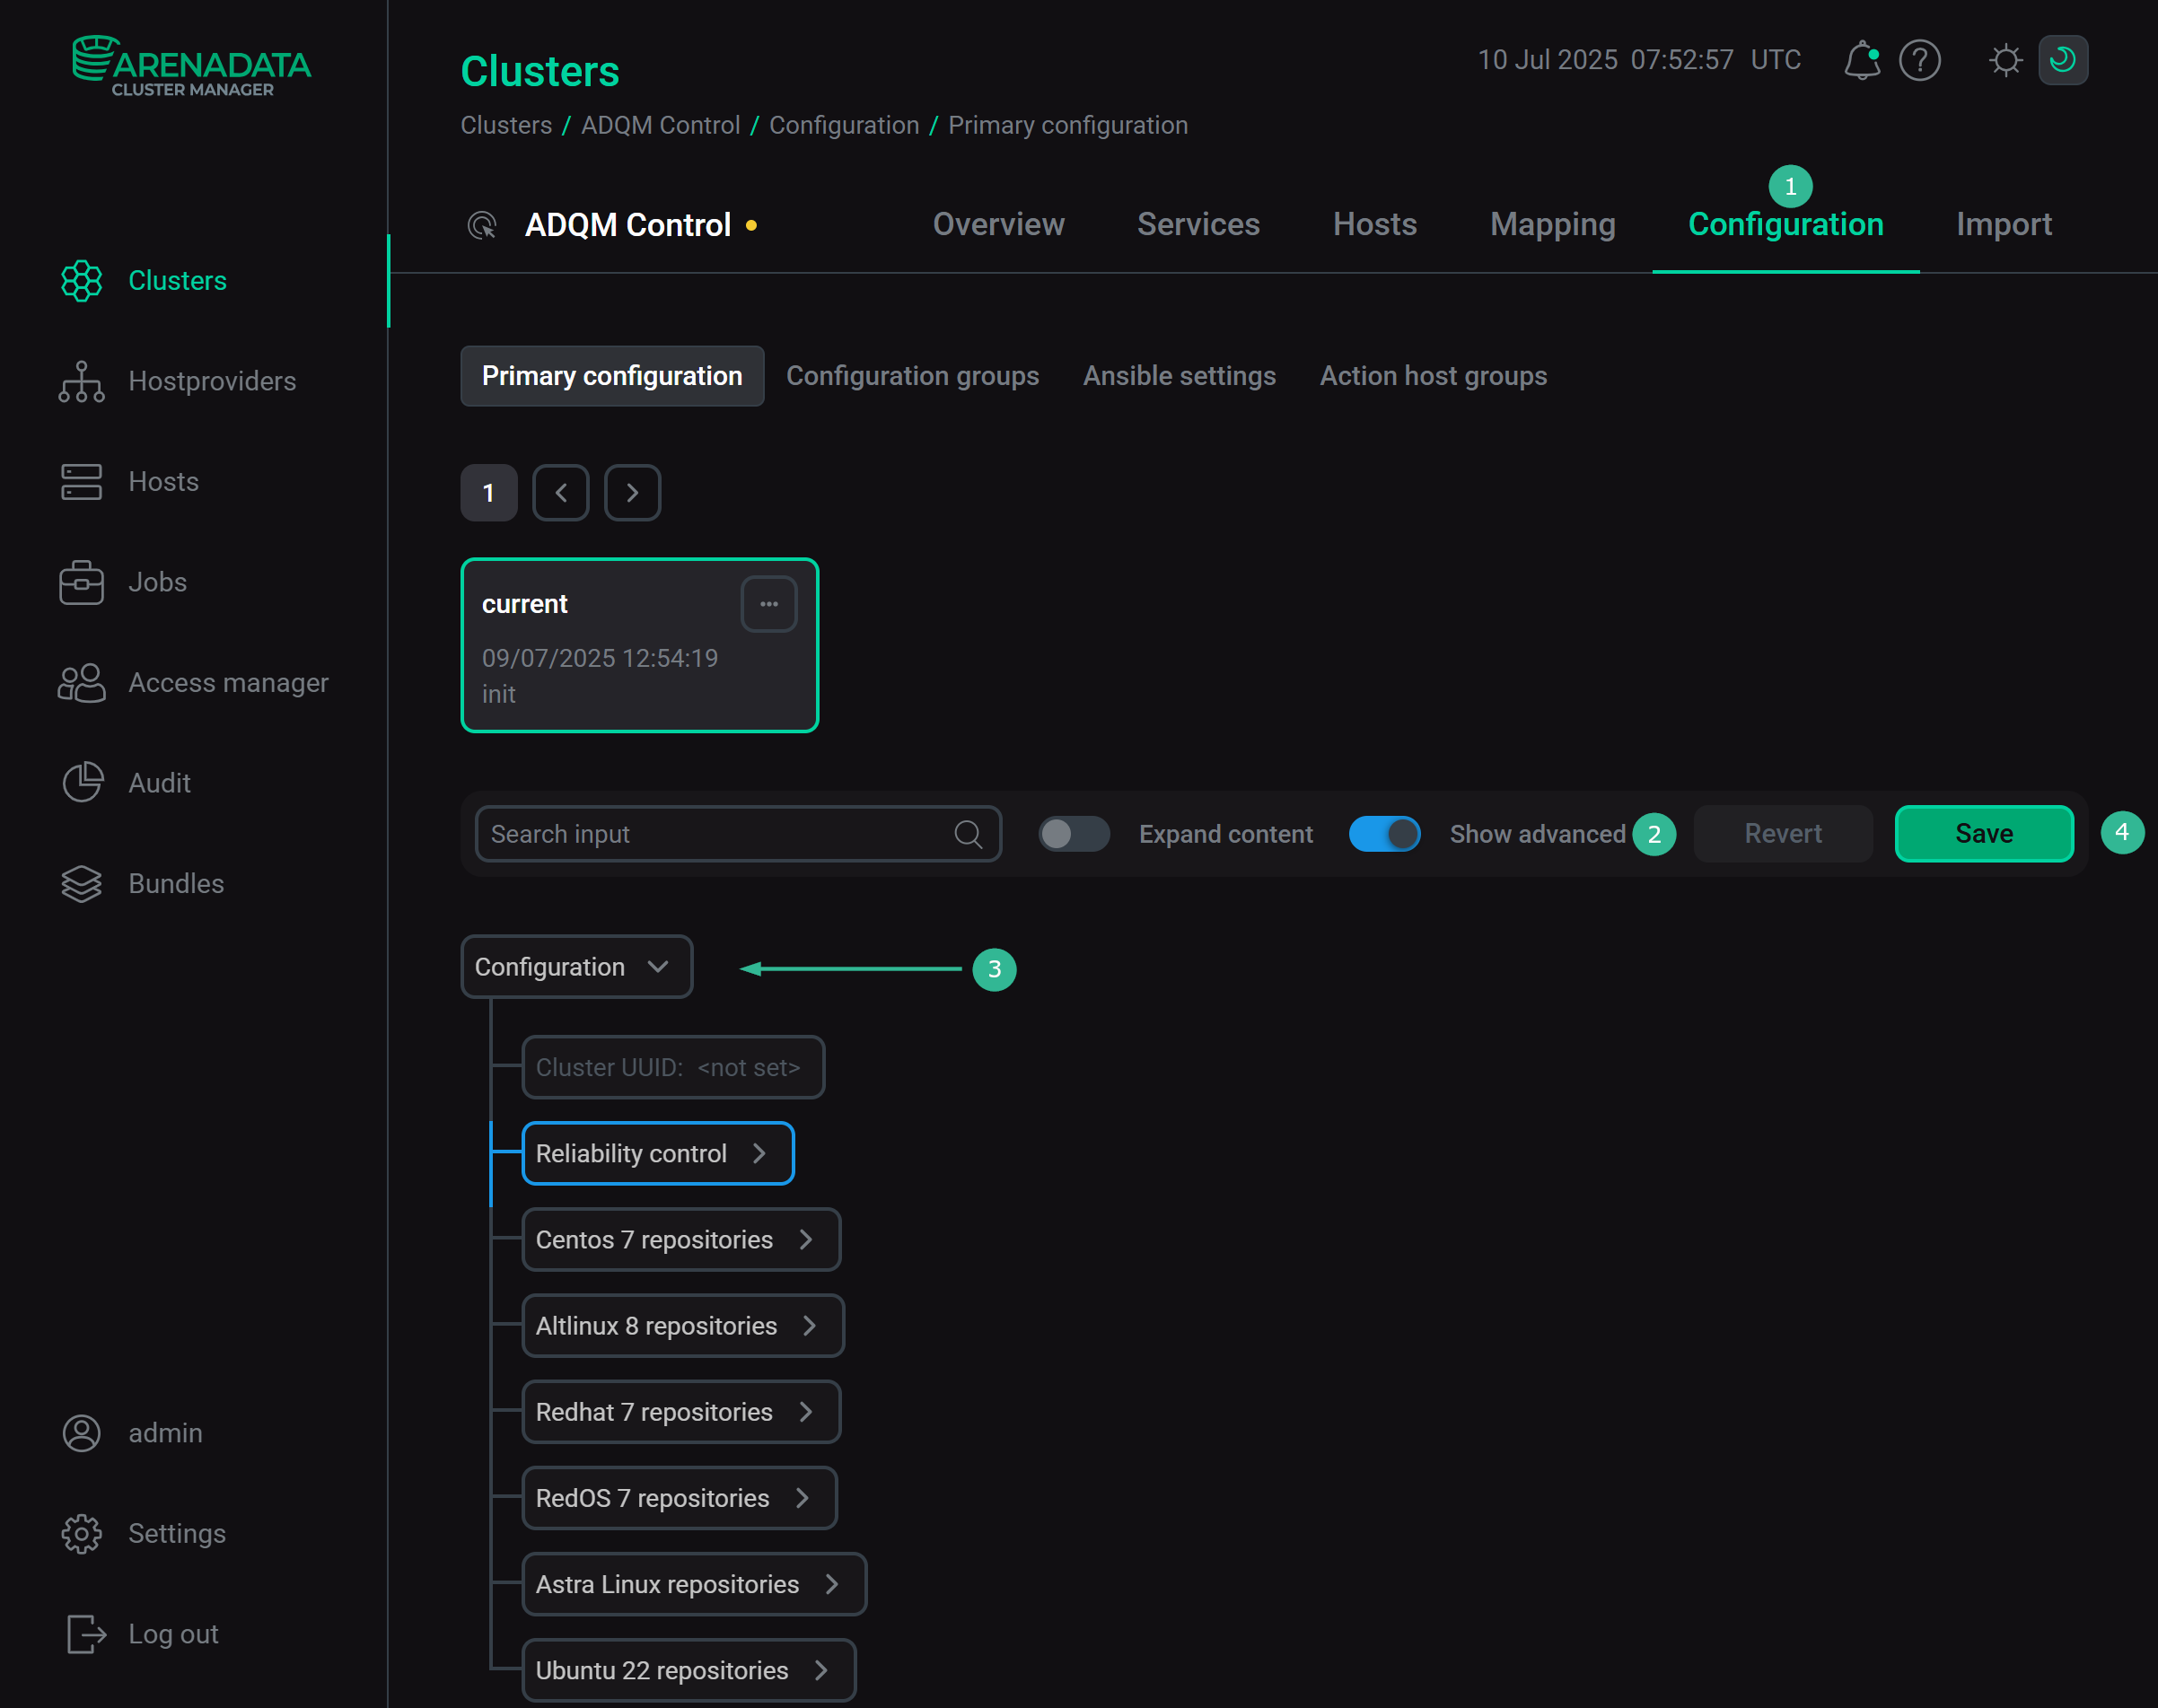Click the Clusters breadcrumb link
This screenshot has height=1708, width=2158.
[x=506, y=125]
